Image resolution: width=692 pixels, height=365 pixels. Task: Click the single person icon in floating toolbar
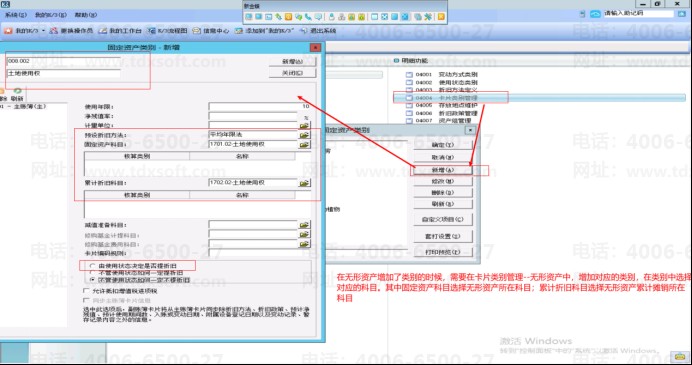point(332,17)
